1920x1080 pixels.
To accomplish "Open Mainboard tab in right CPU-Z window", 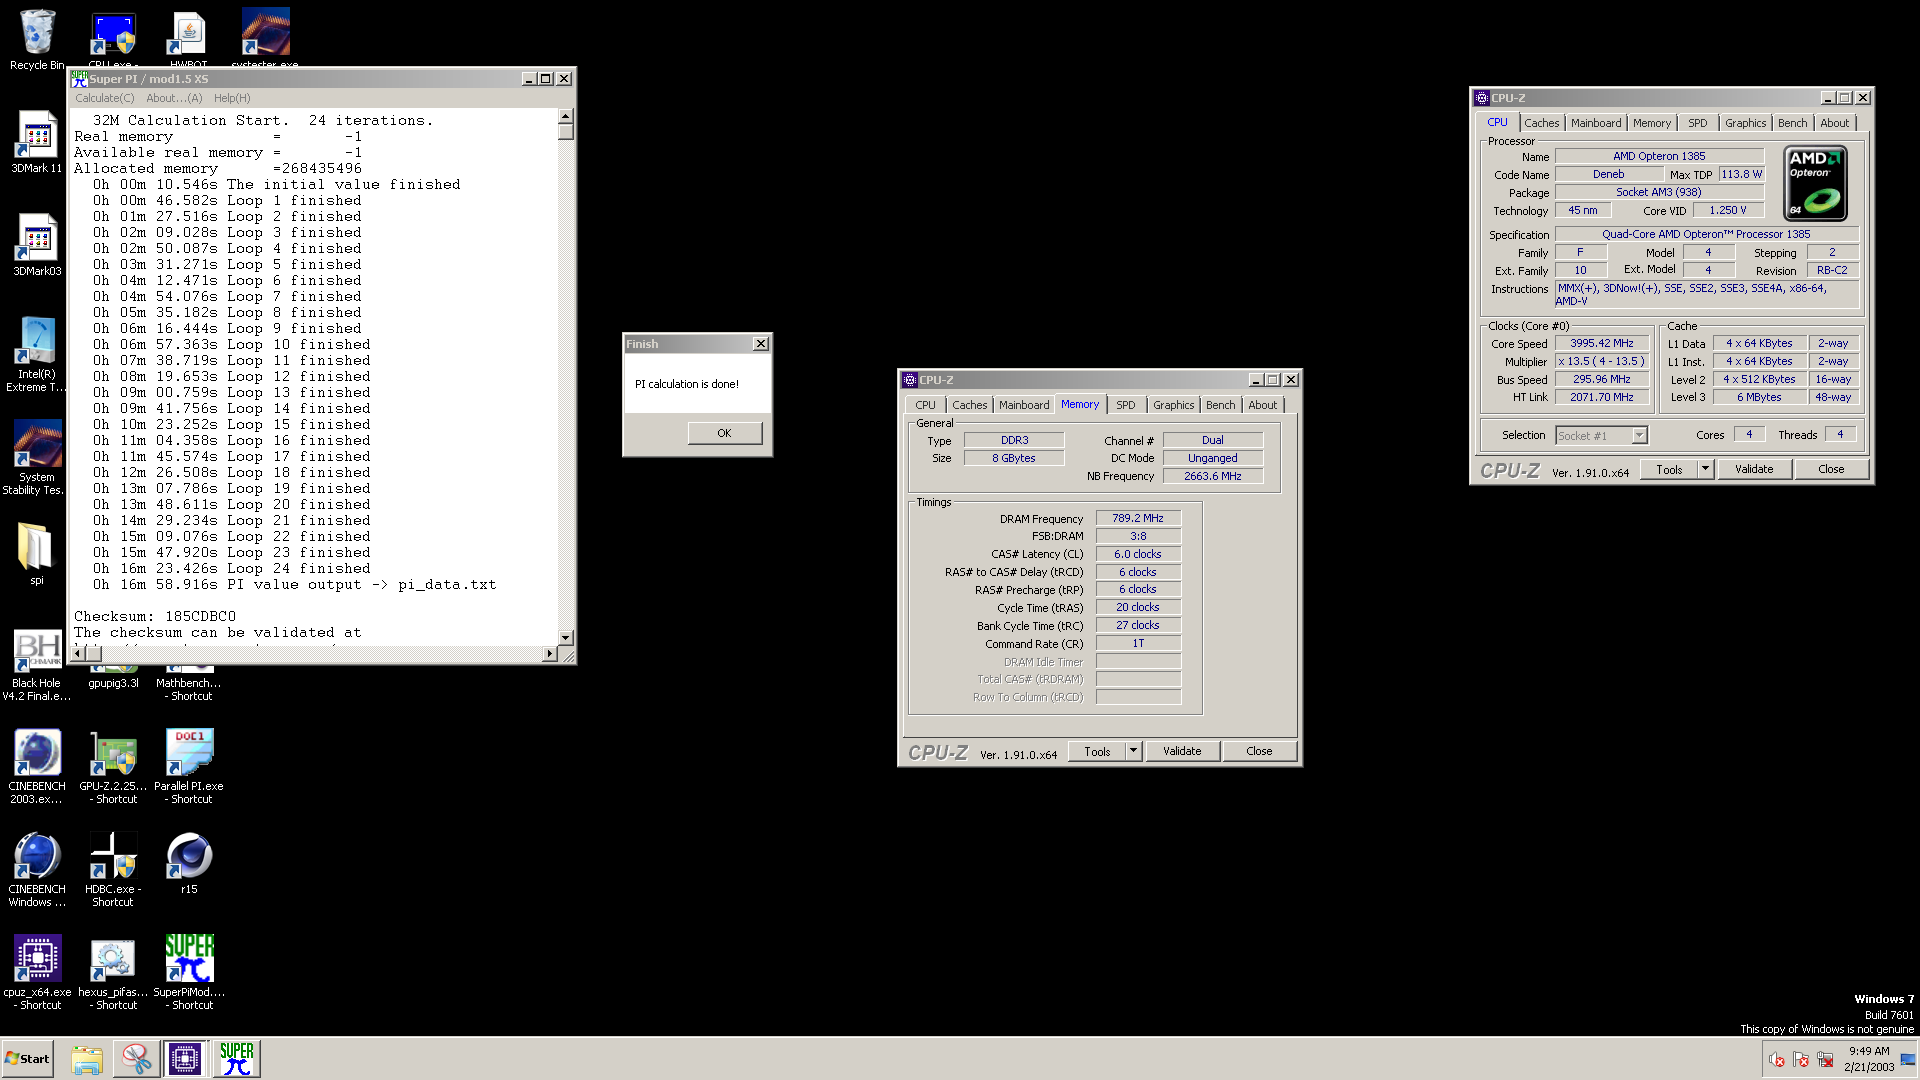I will coord(1596,123).
